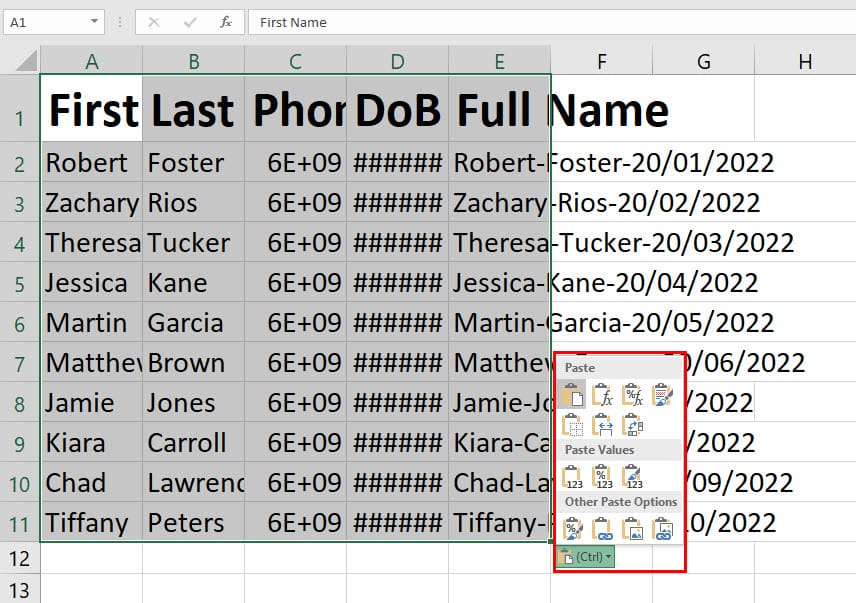856x603 pixels.
Task: Click the cell containing Brown
Action: pyautogui.click(x=193, y=362)
